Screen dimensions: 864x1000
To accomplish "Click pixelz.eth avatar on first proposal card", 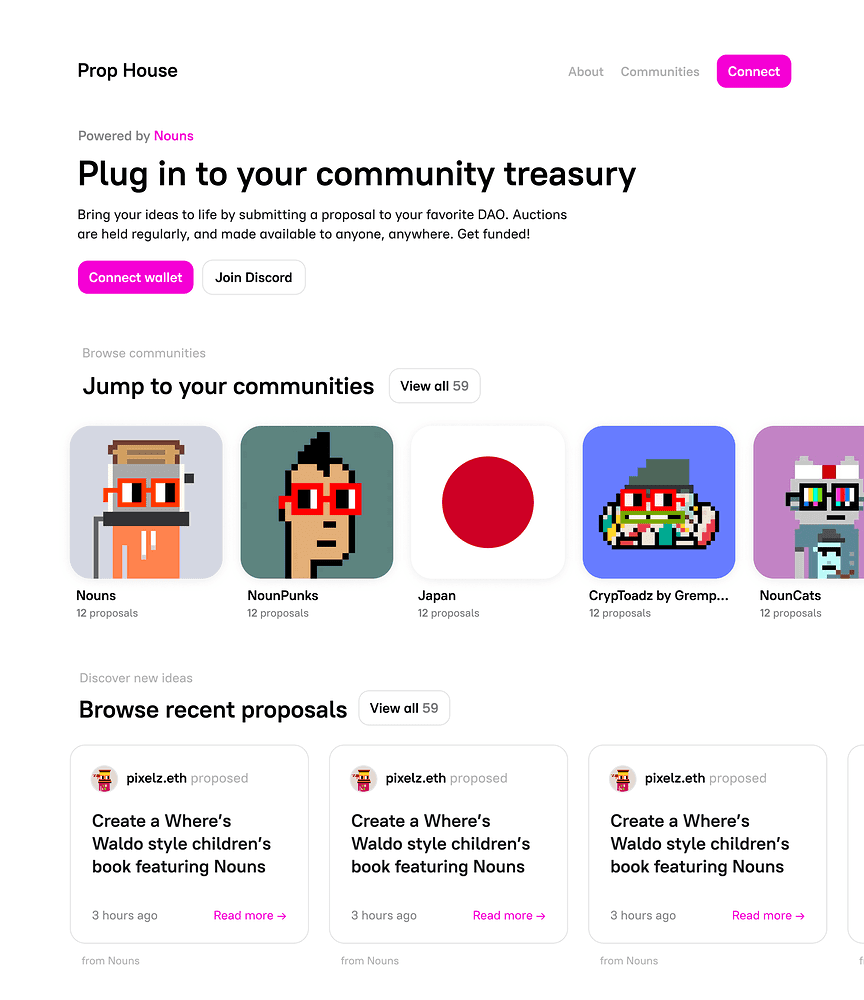I will [x=104, y=779].
